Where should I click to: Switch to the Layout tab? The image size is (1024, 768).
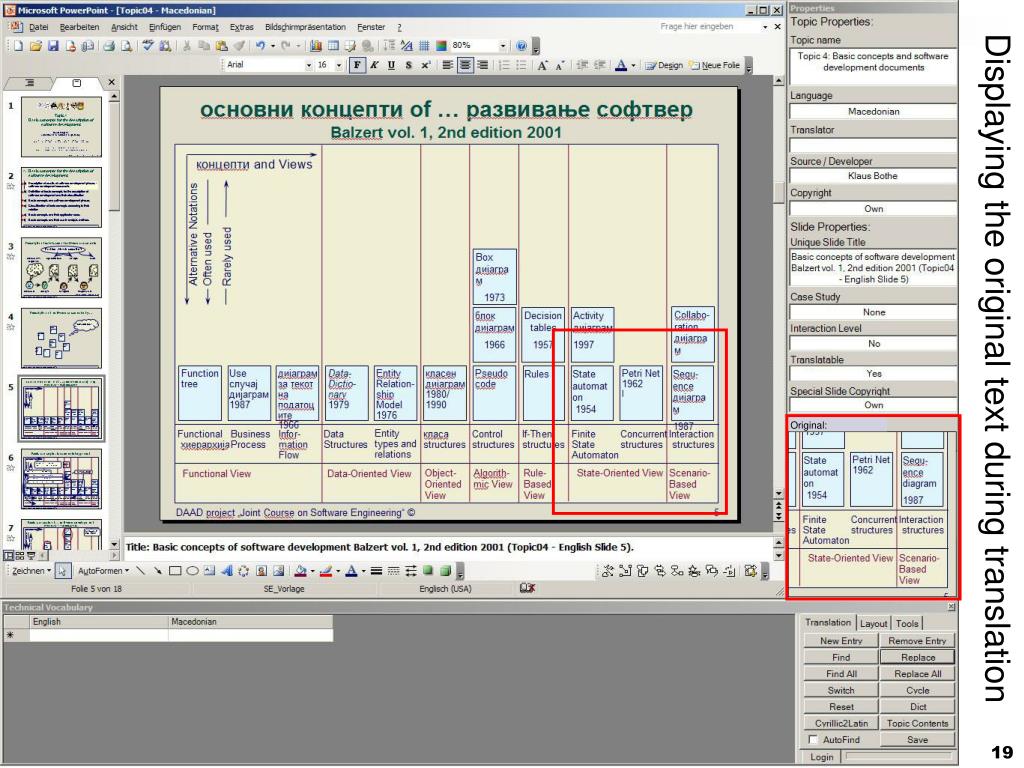[873, 624]
